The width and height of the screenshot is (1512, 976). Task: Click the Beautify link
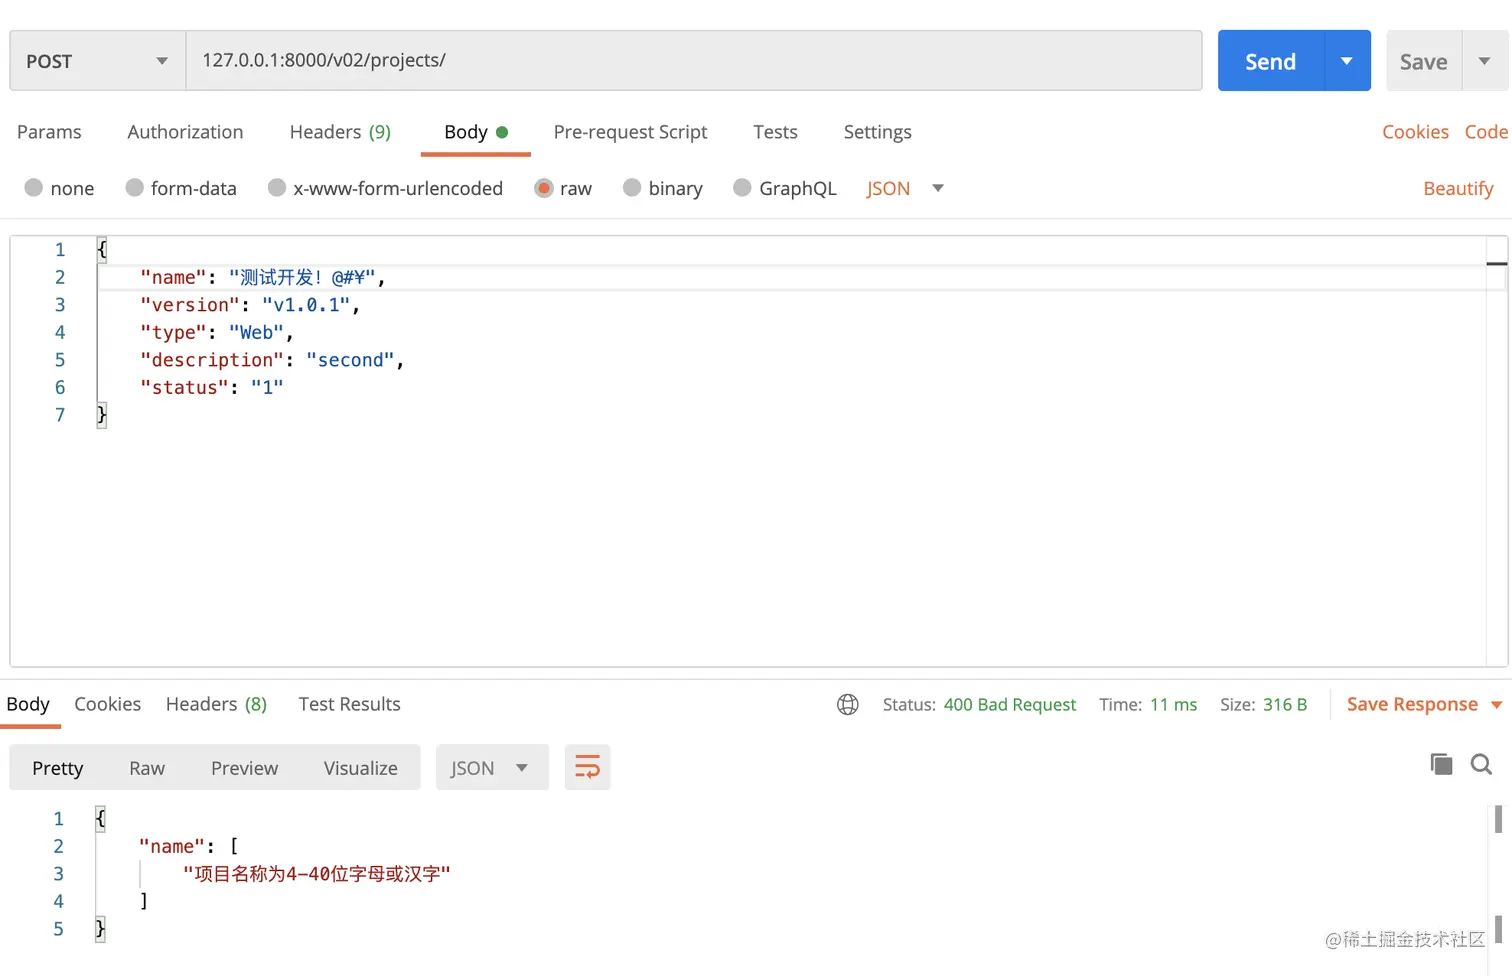(1458, 188)
